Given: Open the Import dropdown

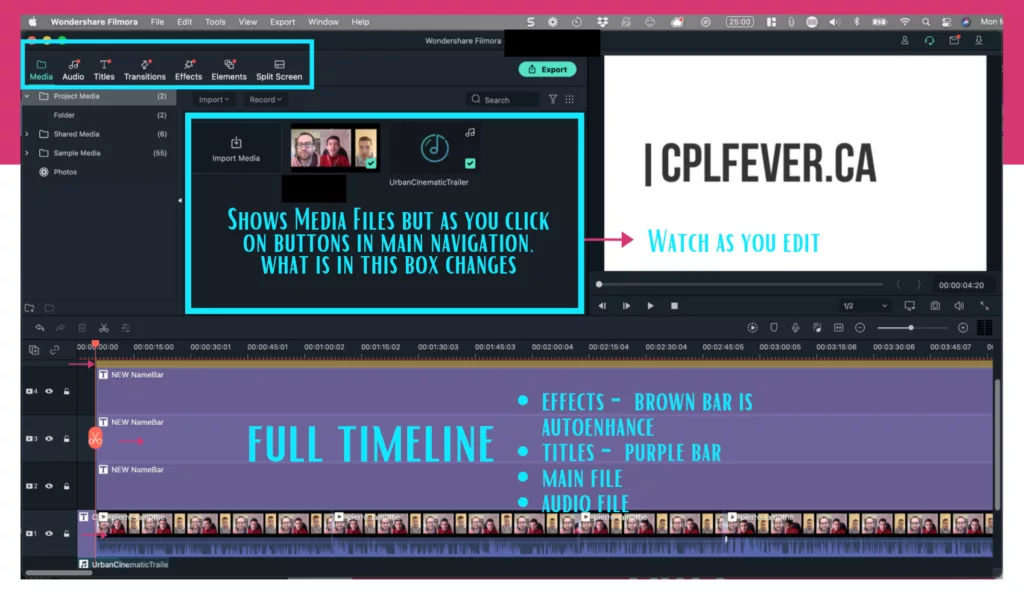Looking at the screenshot, I should coord(214,99).
